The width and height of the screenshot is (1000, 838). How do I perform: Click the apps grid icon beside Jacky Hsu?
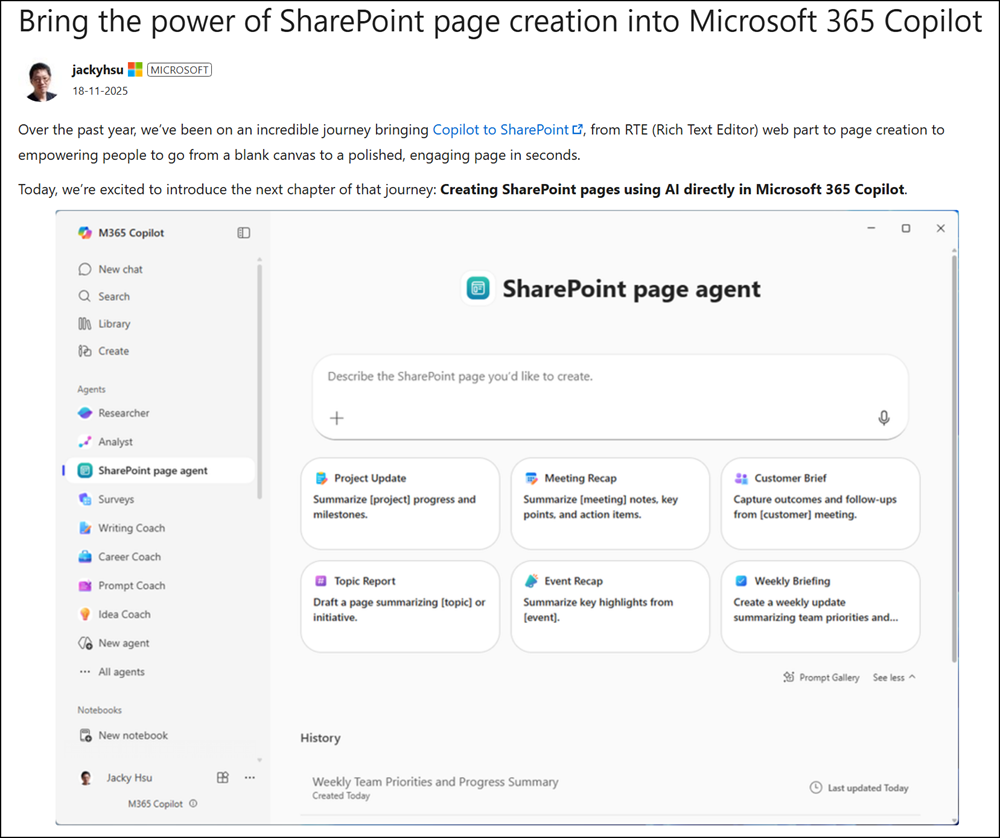coord(223,777)
